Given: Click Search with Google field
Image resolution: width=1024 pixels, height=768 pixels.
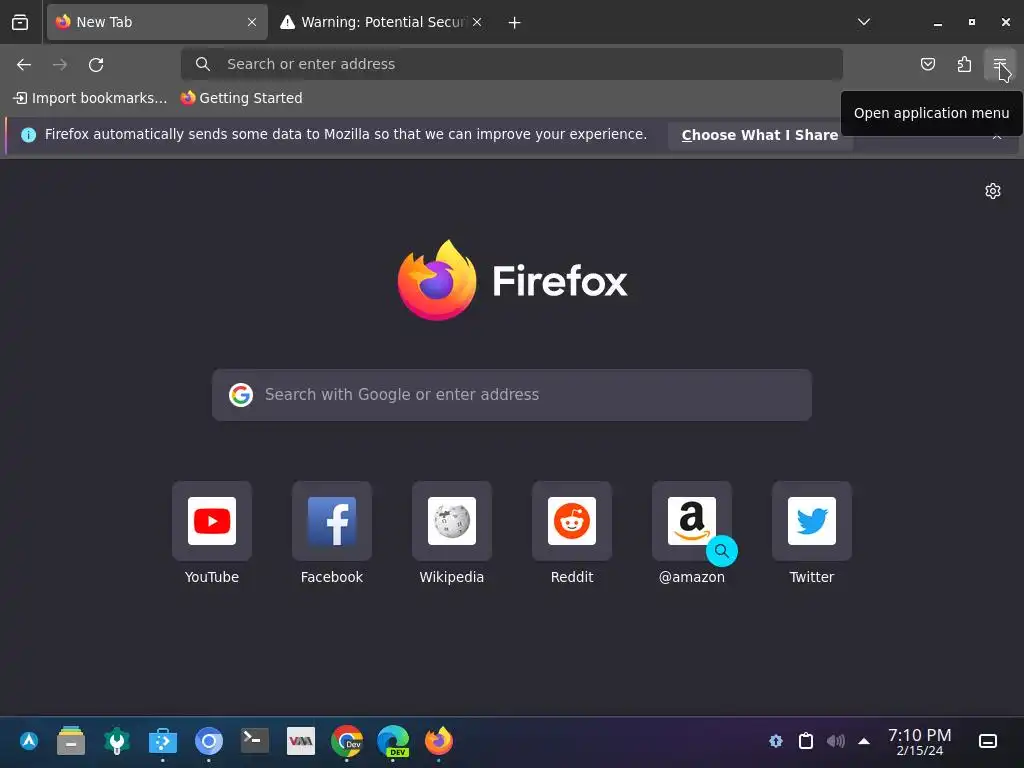Looking at the screenshot, I should (x=512, y=394).
